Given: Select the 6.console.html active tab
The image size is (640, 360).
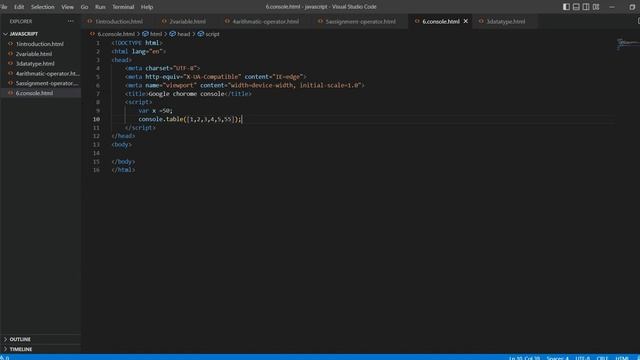Looking at the screenshot, I should point(441,21).
